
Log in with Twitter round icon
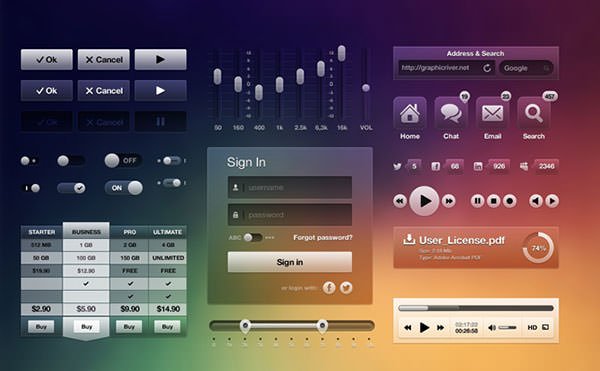346,288
